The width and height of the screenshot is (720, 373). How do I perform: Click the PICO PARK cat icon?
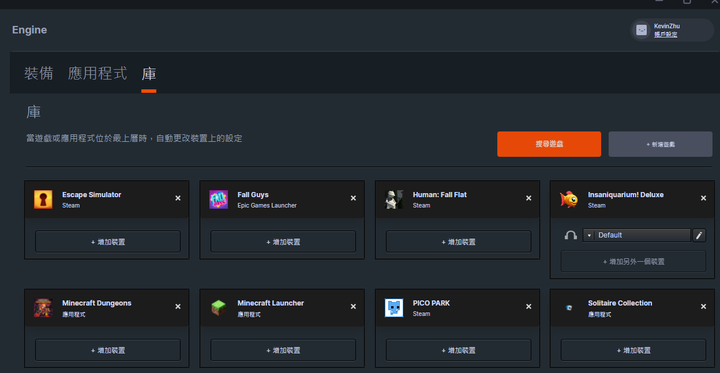394,308
